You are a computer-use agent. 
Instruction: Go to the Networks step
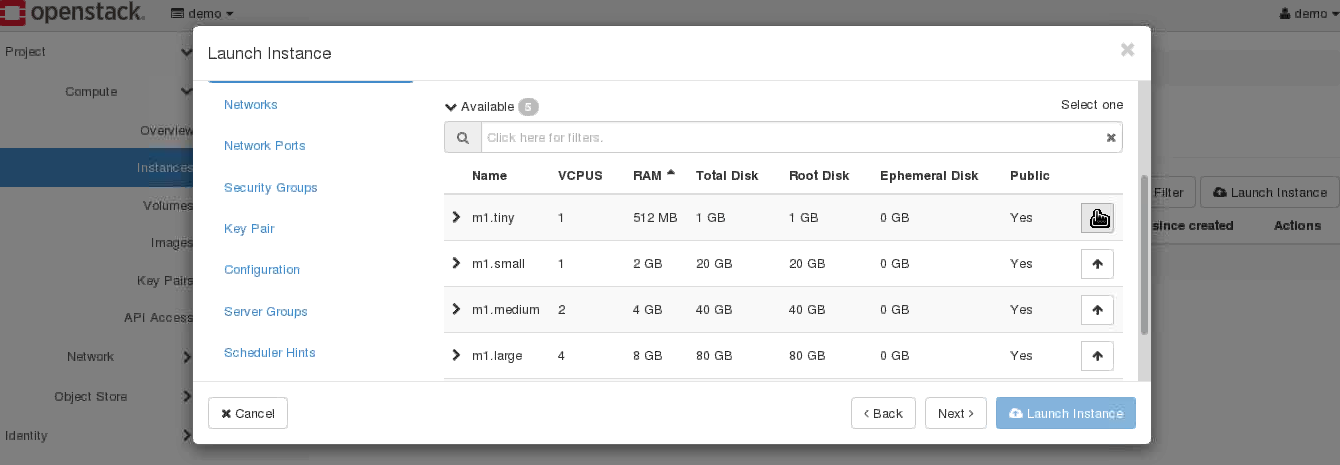(x=251, y=105)
